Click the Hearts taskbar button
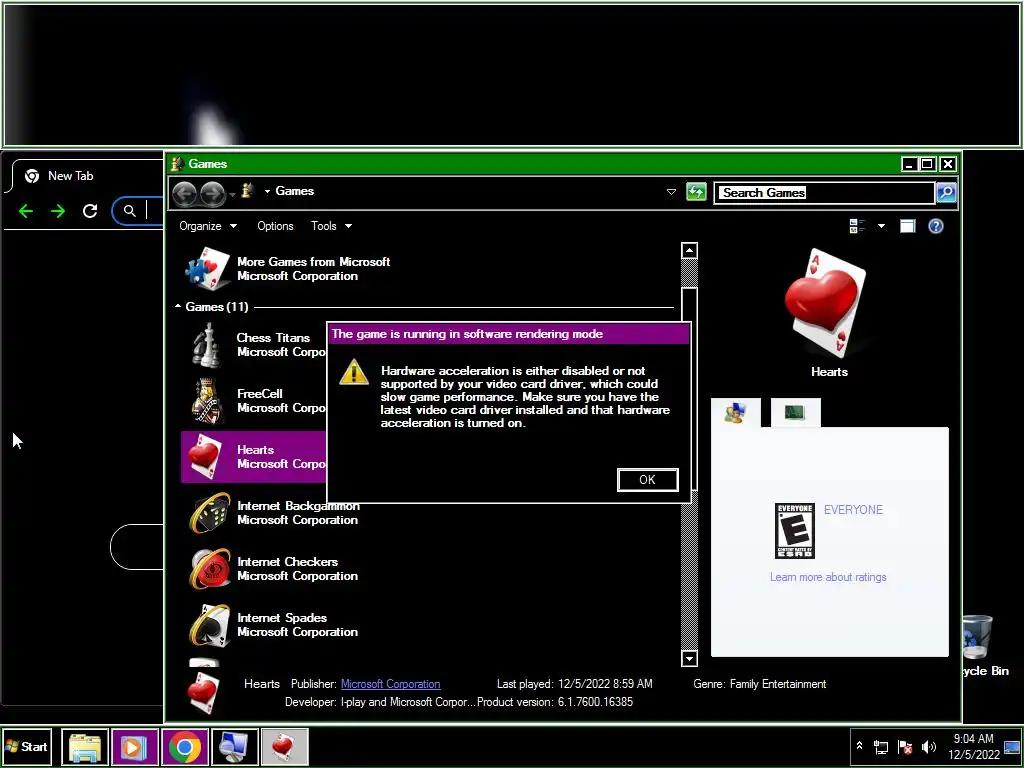Viewport: 1024px width, 768px height. 285,747
